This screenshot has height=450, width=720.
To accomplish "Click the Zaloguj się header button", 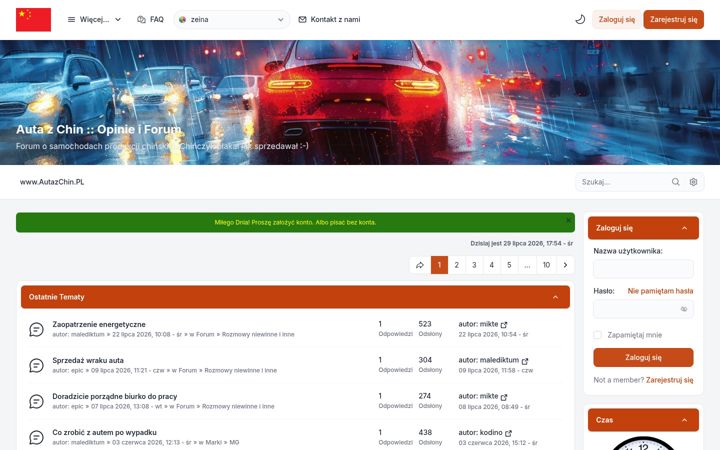I will coord(616,20).
